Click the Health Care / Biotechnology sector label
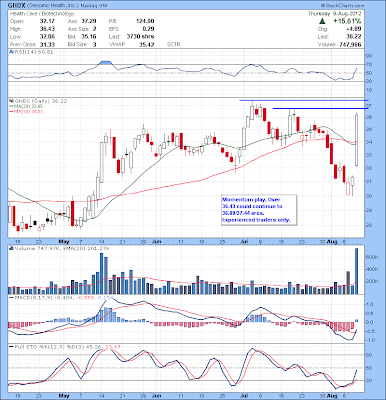386x400 pixels. click(x=42, y=14)
